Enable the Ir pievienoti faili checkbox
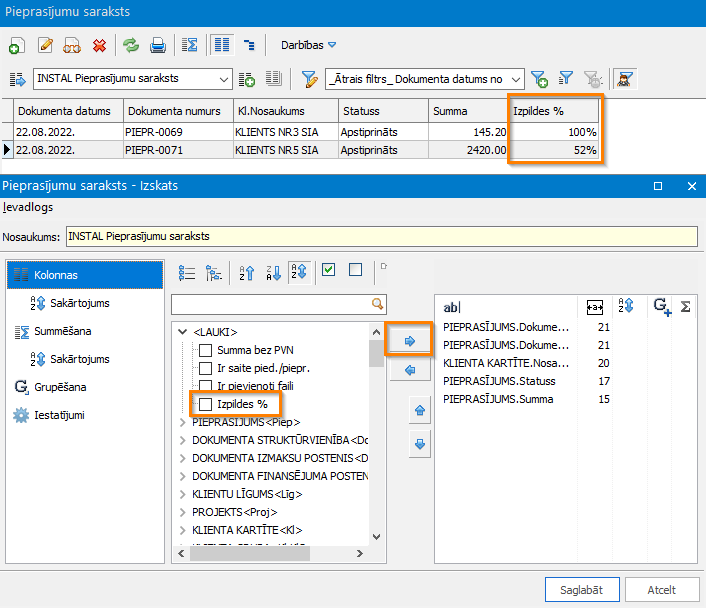706x608 pixels. tap(205, 386)
